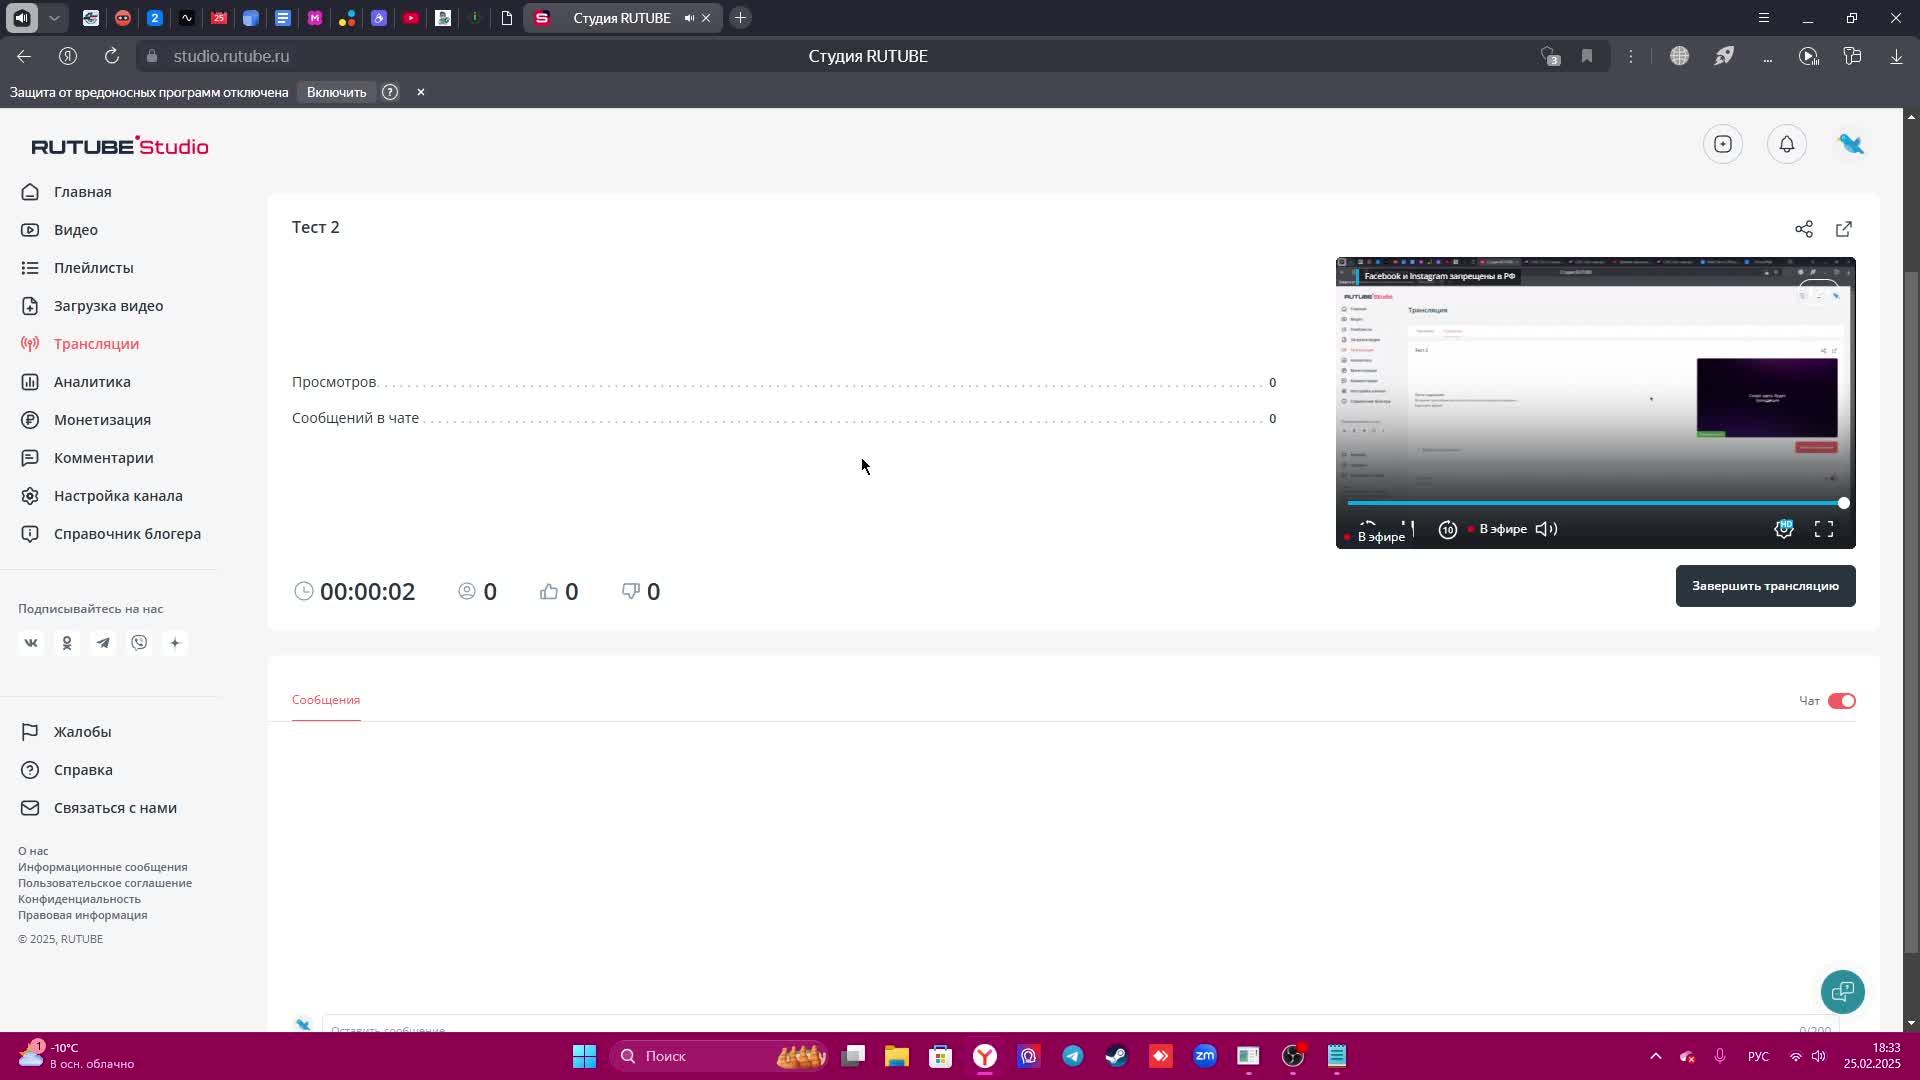
Task: Click the browser bookmark icon
Action: point(1587,56)
